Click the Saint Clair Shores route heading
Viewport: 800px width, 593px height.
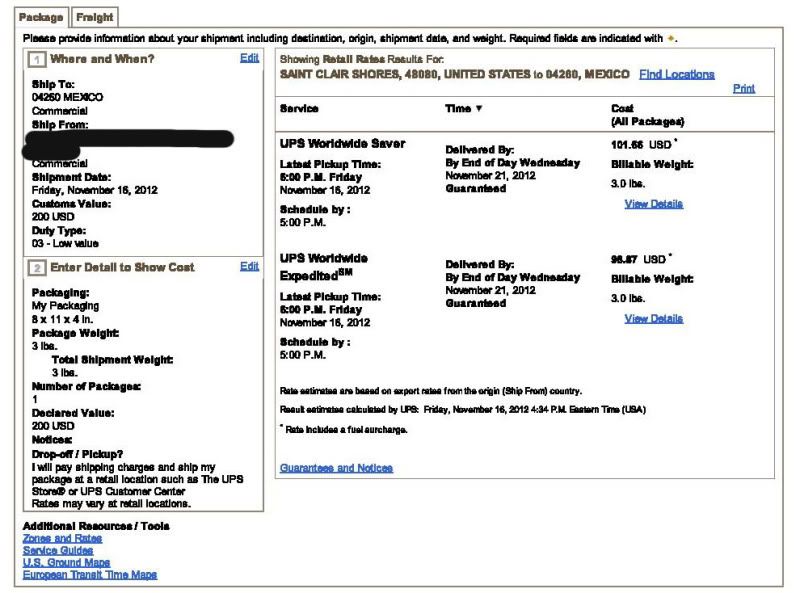(455, 74)
